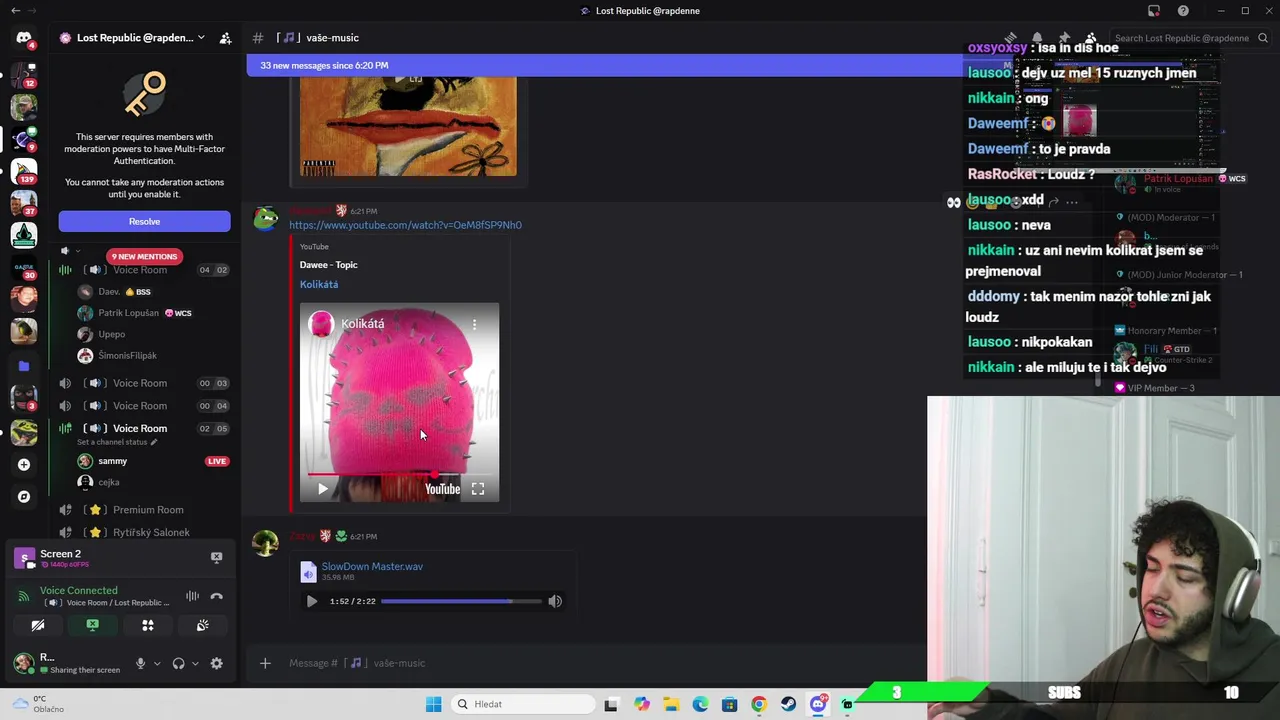The image size is (1280, 720).
Task: Seek in the SlowDown Master.wav progress bar
Action: [461, 601]
